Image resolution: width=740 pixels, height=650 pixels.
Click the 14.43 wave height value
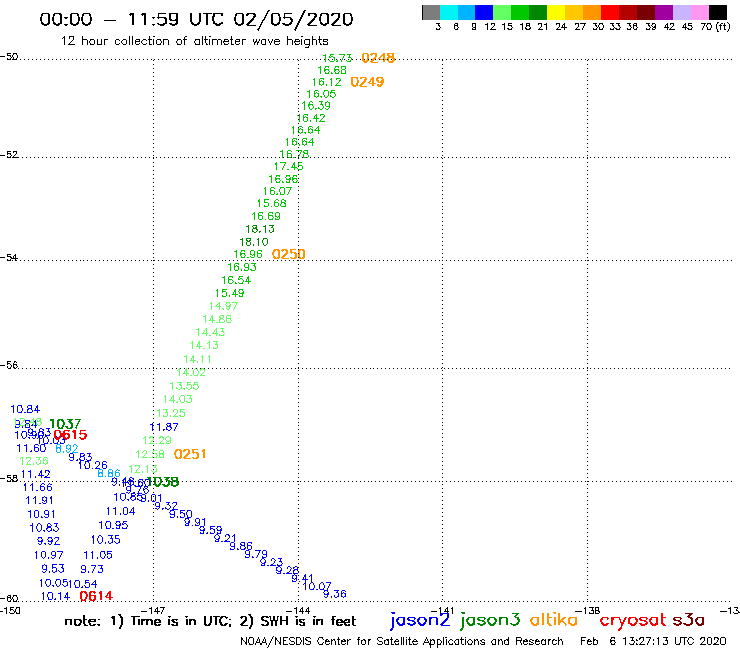click(210, 332)
